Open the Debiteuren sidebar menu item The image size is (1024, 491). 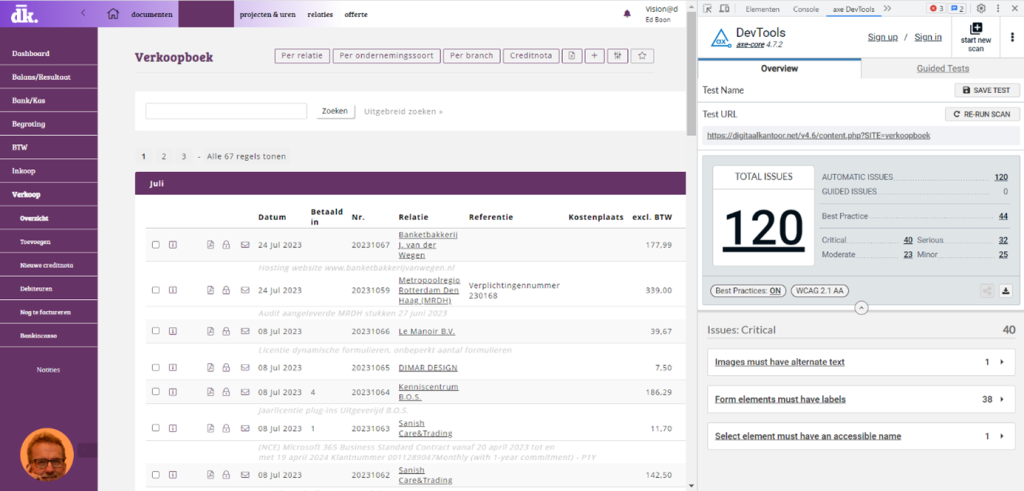coord(36,288)
